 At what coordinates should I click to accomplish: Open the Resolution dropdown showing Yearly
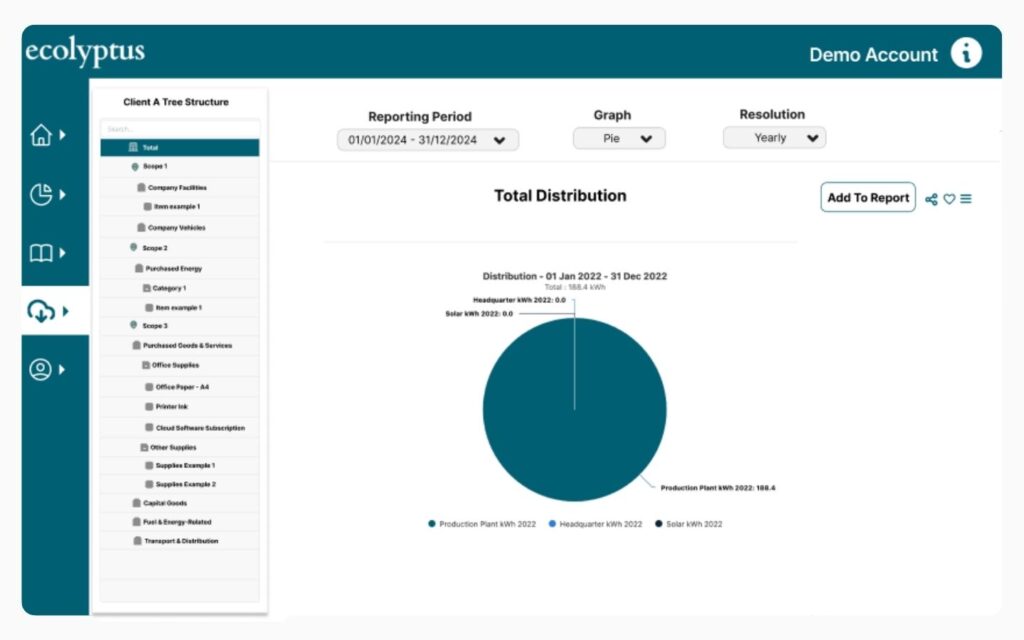tap(774, 138)
